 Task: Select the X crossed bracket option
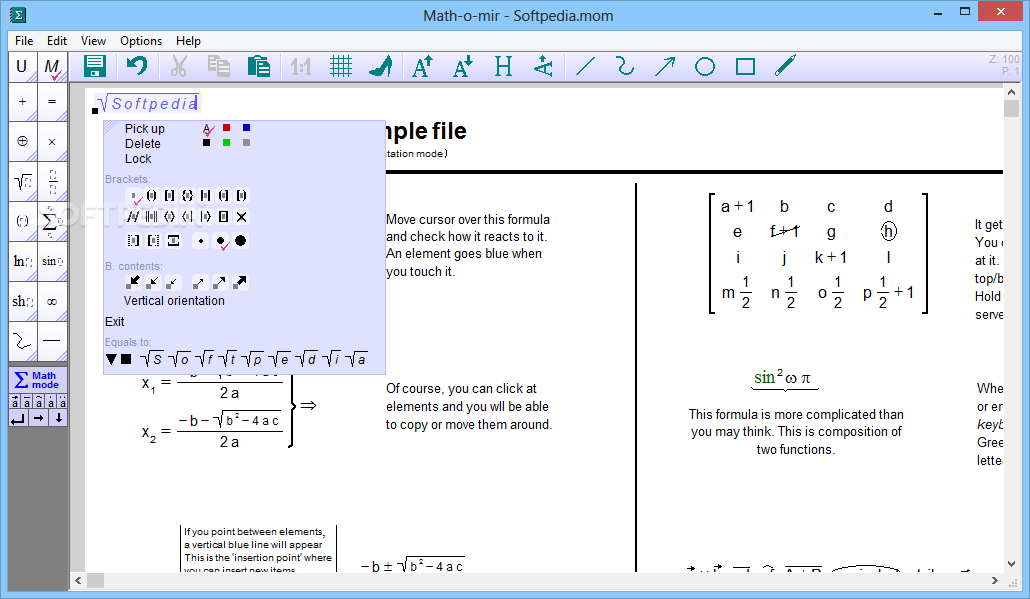(x=242, y=217)
